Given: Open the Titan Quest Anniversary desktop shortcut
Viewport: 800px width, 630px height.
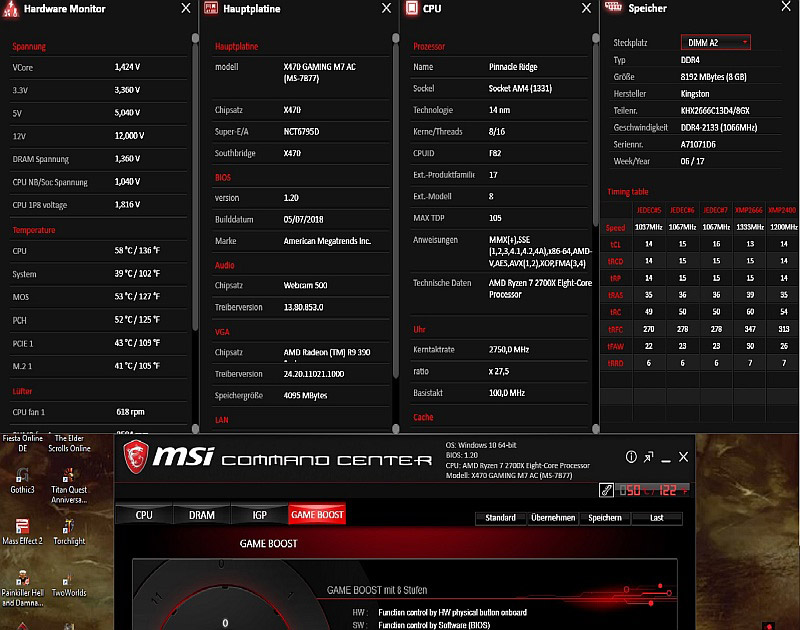Looking at the screenshot, I should point(69,486).
